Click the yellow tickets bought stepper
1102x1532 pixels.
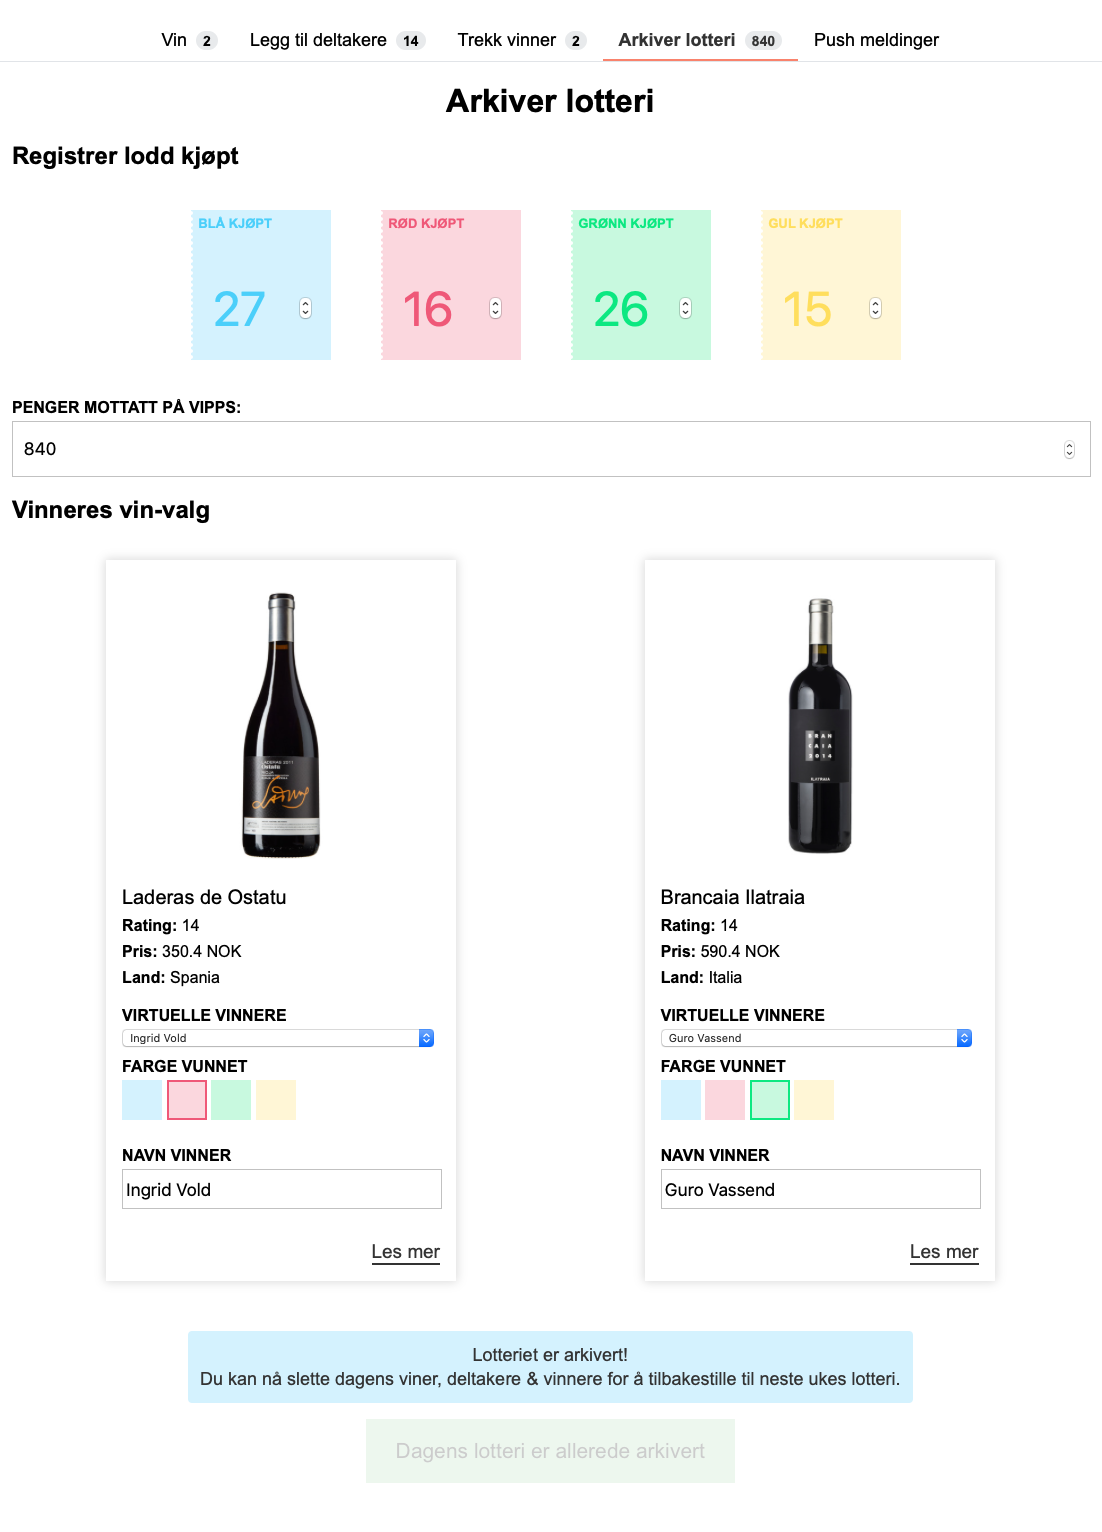coord(875,308)
